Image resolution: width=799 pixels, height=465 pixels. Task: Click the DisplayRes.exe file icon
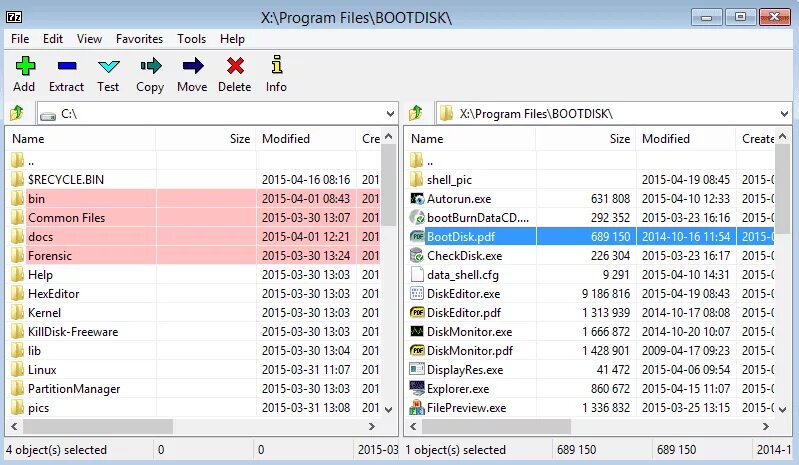pos(417,370)
